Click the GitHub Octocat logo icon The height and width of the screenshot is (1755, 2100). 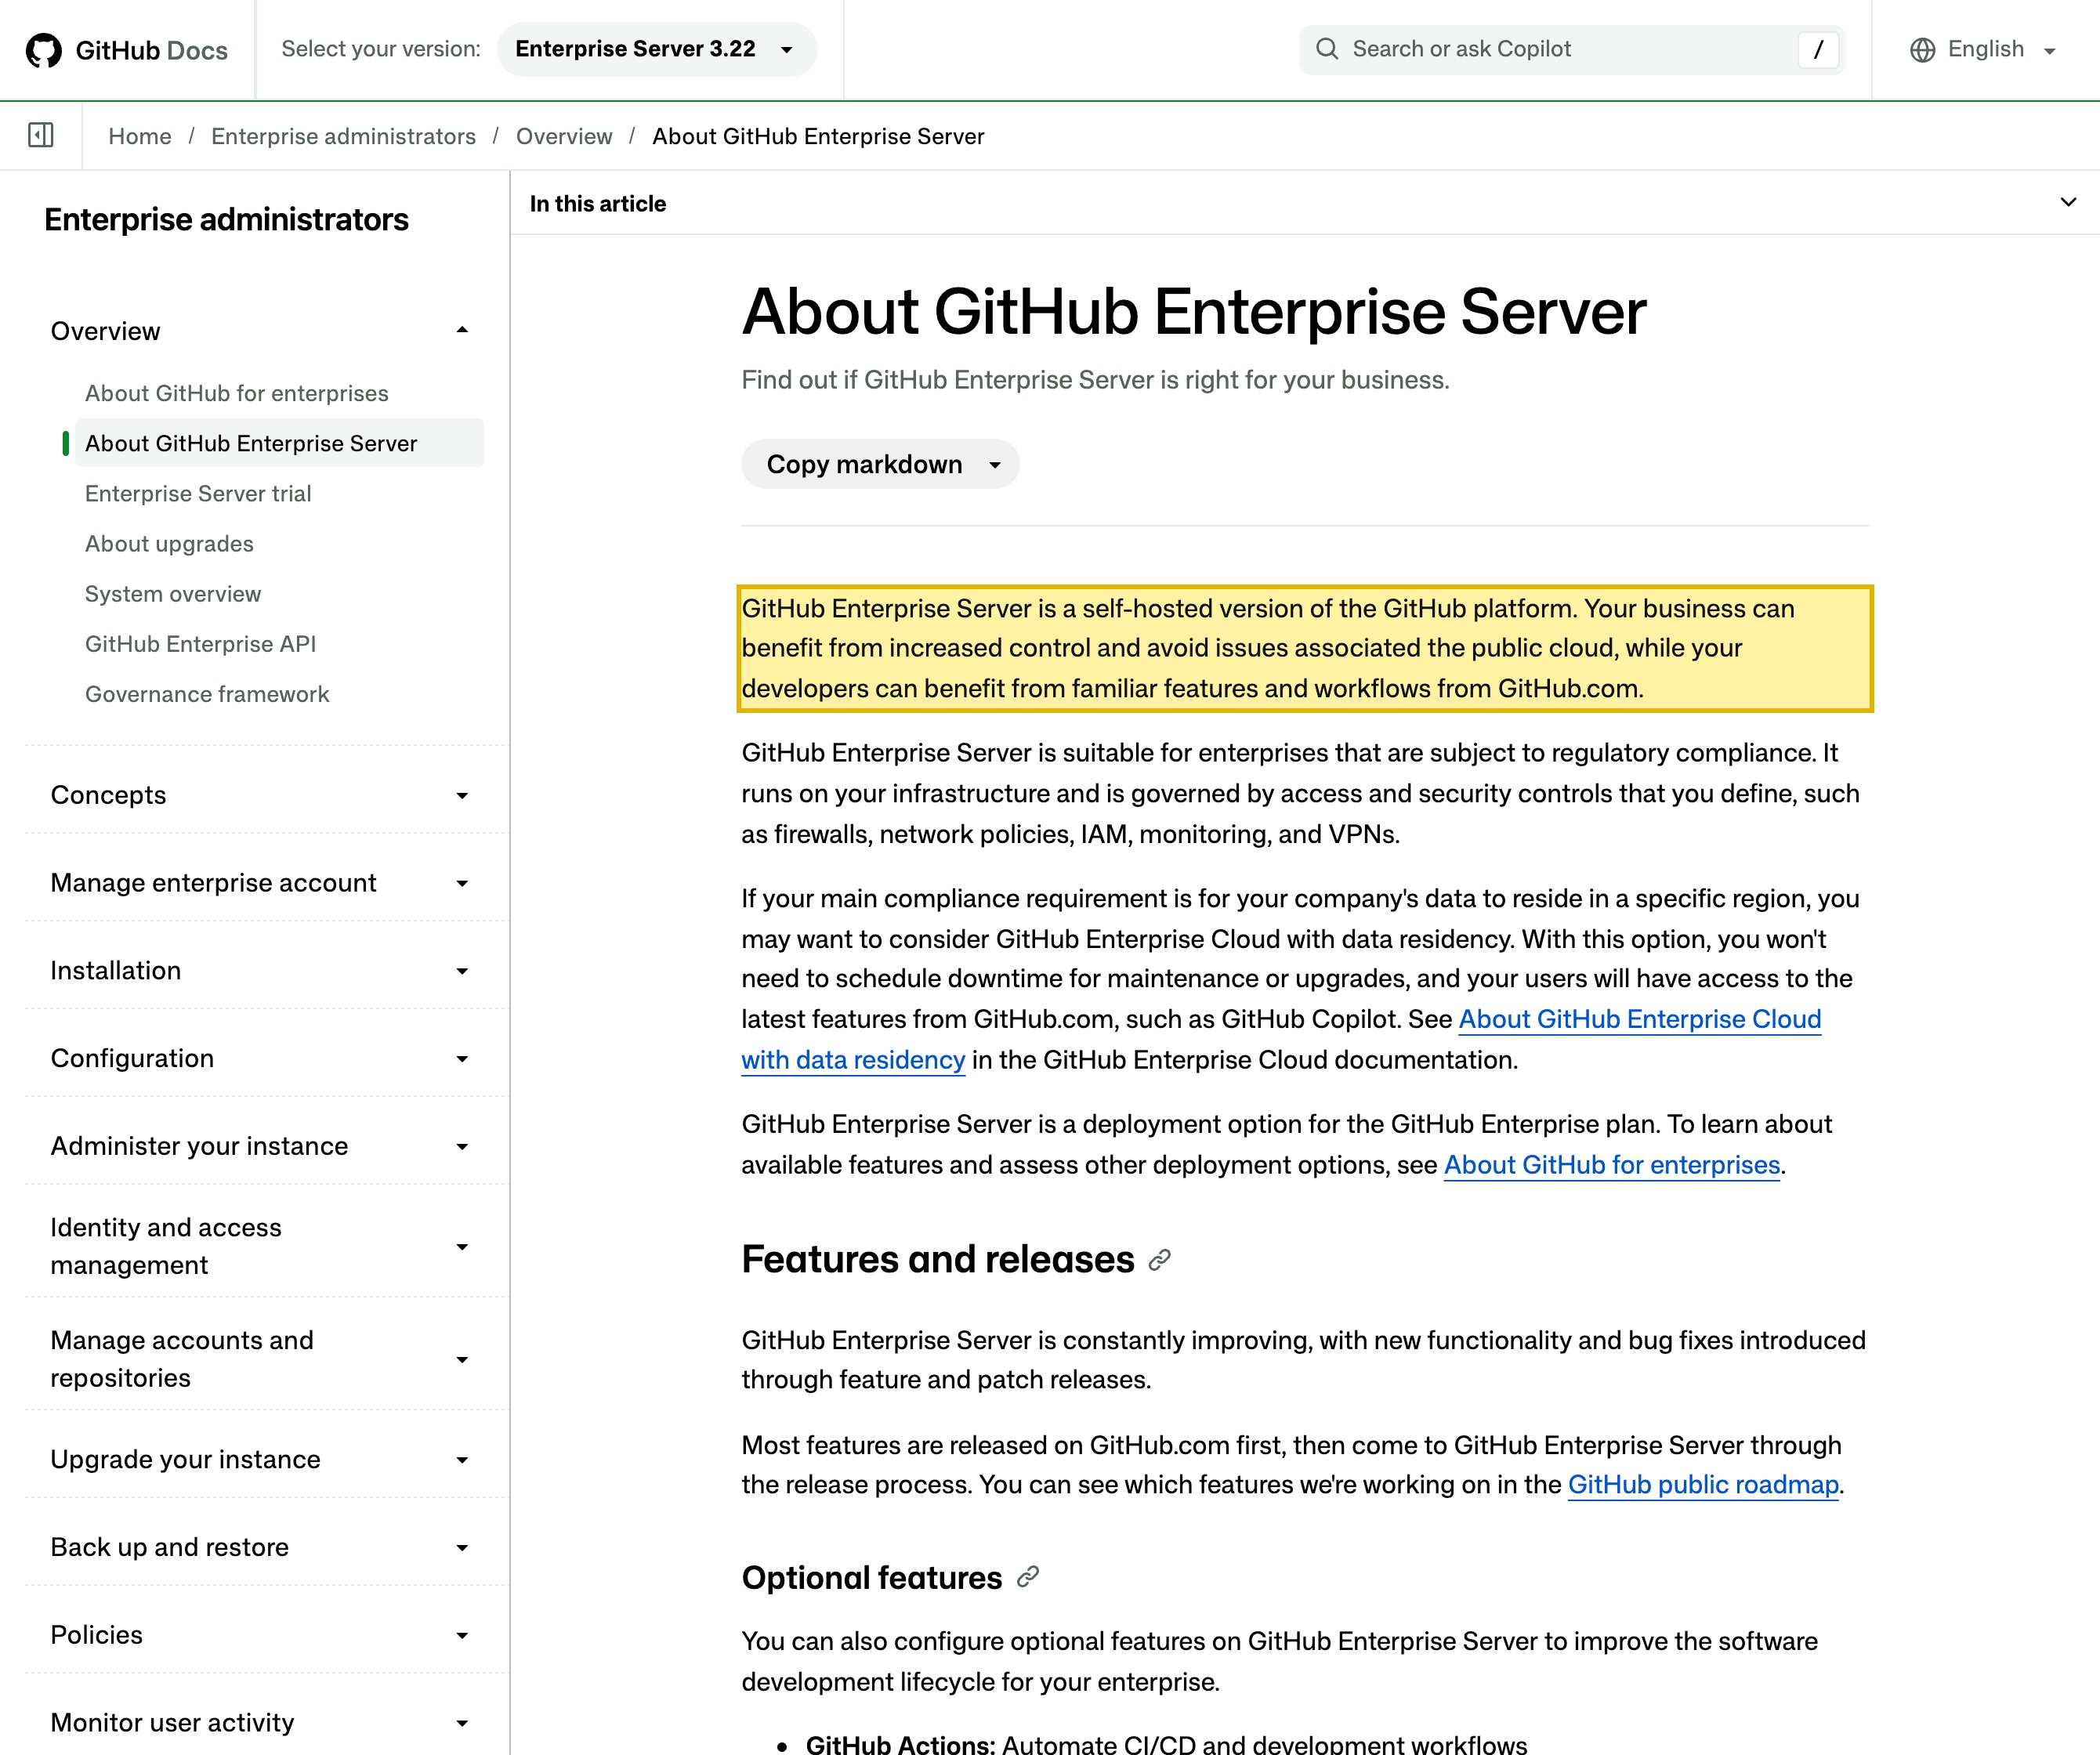(43, 50)
